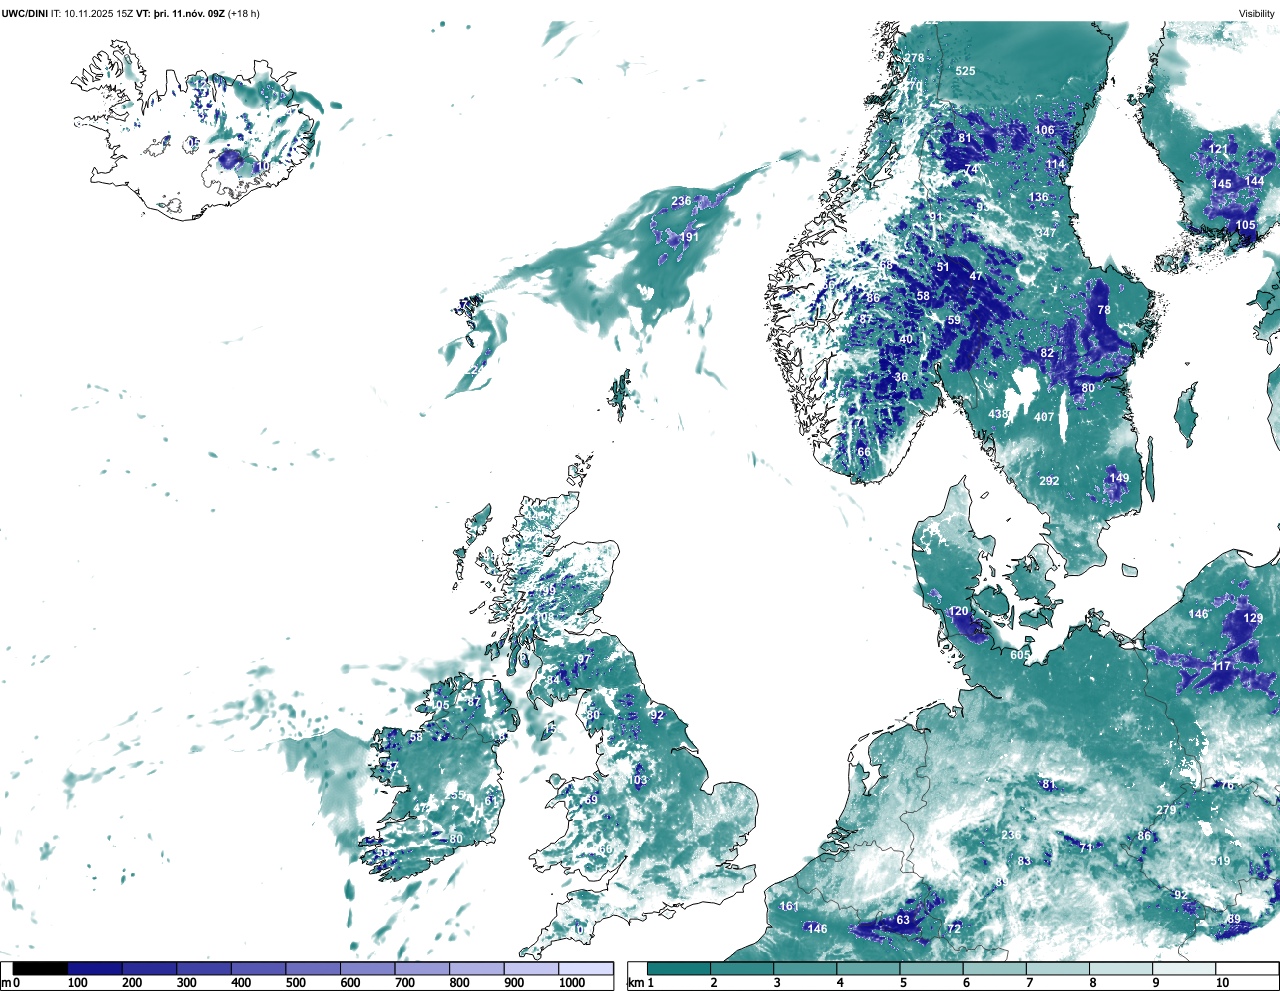Click the '525' visibility value in northern Sweden

point(965,71)
